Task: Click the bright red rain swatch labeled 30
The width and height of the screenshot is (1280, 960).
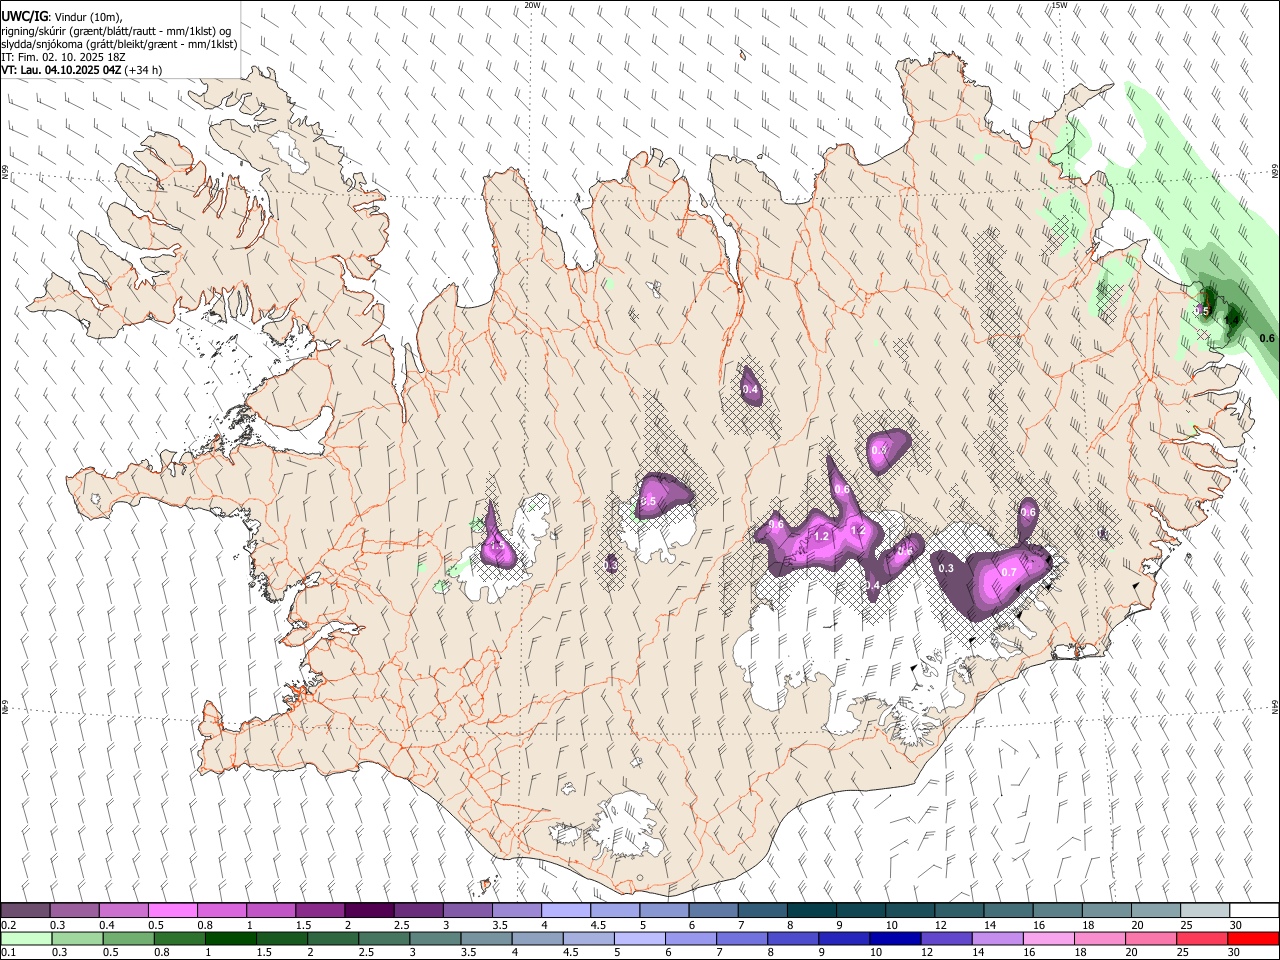Action: (x=1253, y=938)
